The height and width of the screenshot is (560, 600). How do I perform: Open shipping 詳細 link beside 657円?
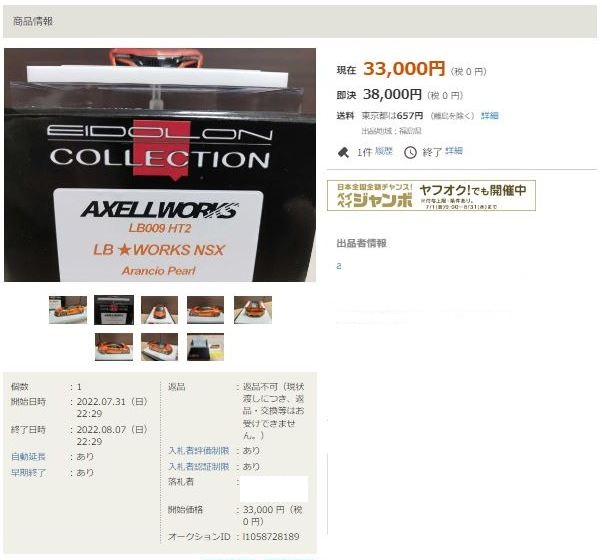[489, 116]
